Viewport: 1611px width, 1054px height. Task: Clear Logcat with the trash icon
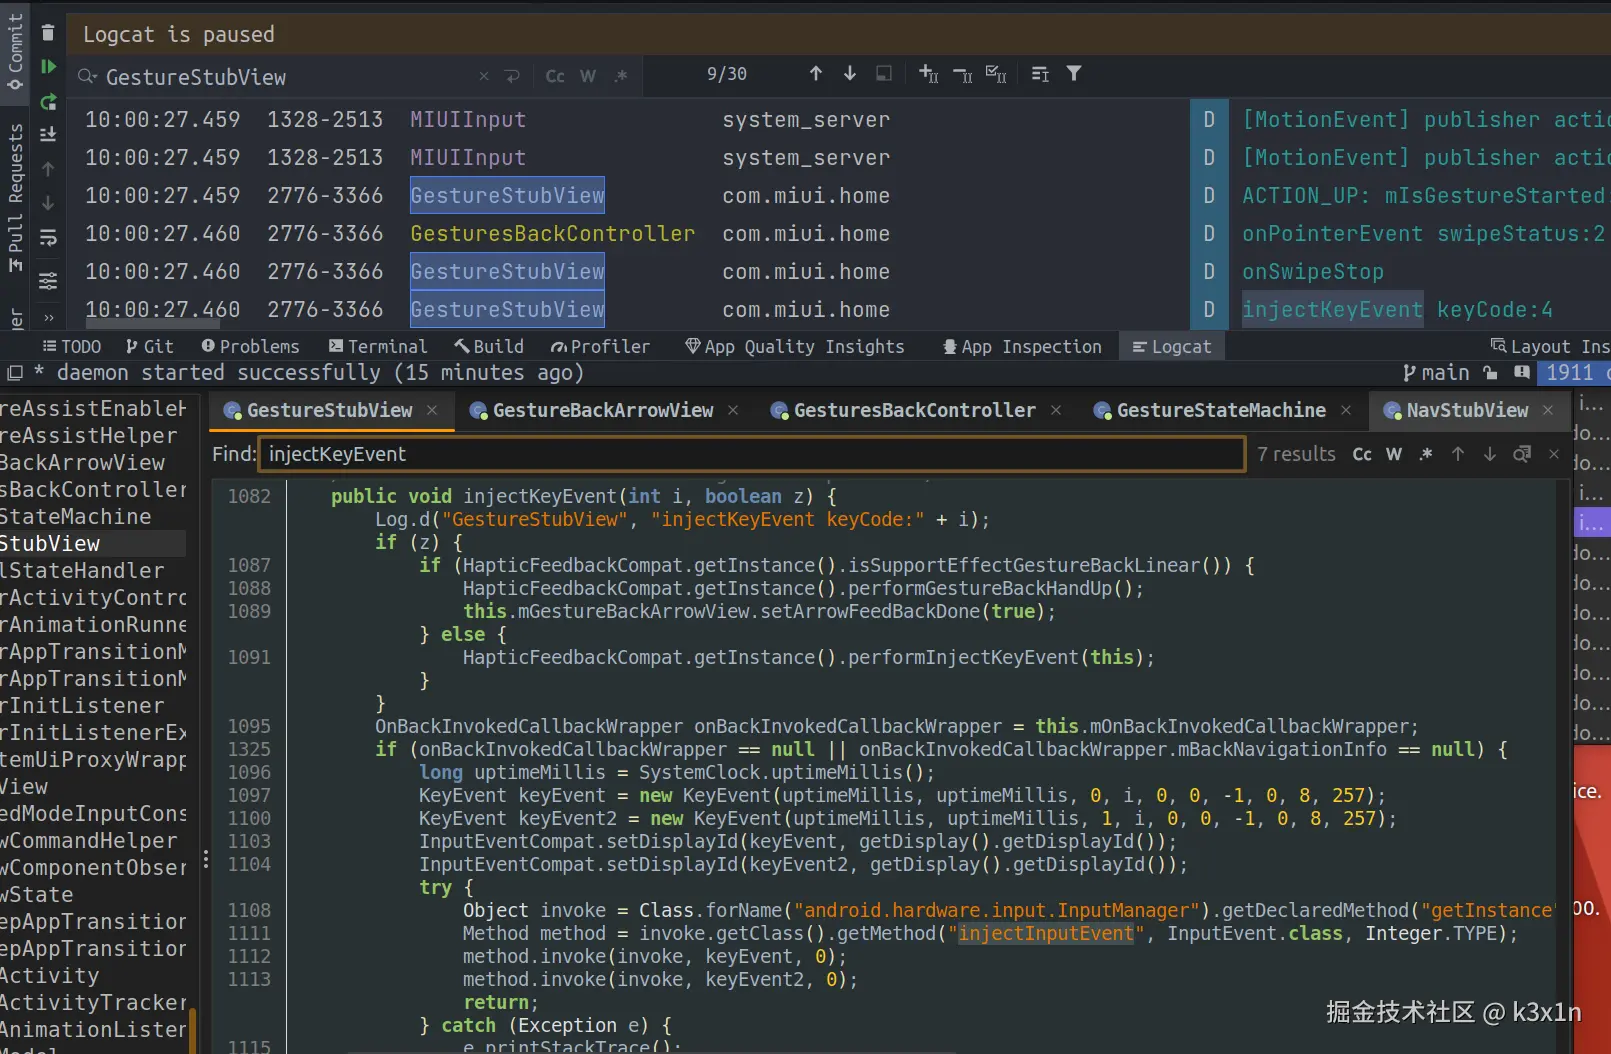click(x=48, y=33)
